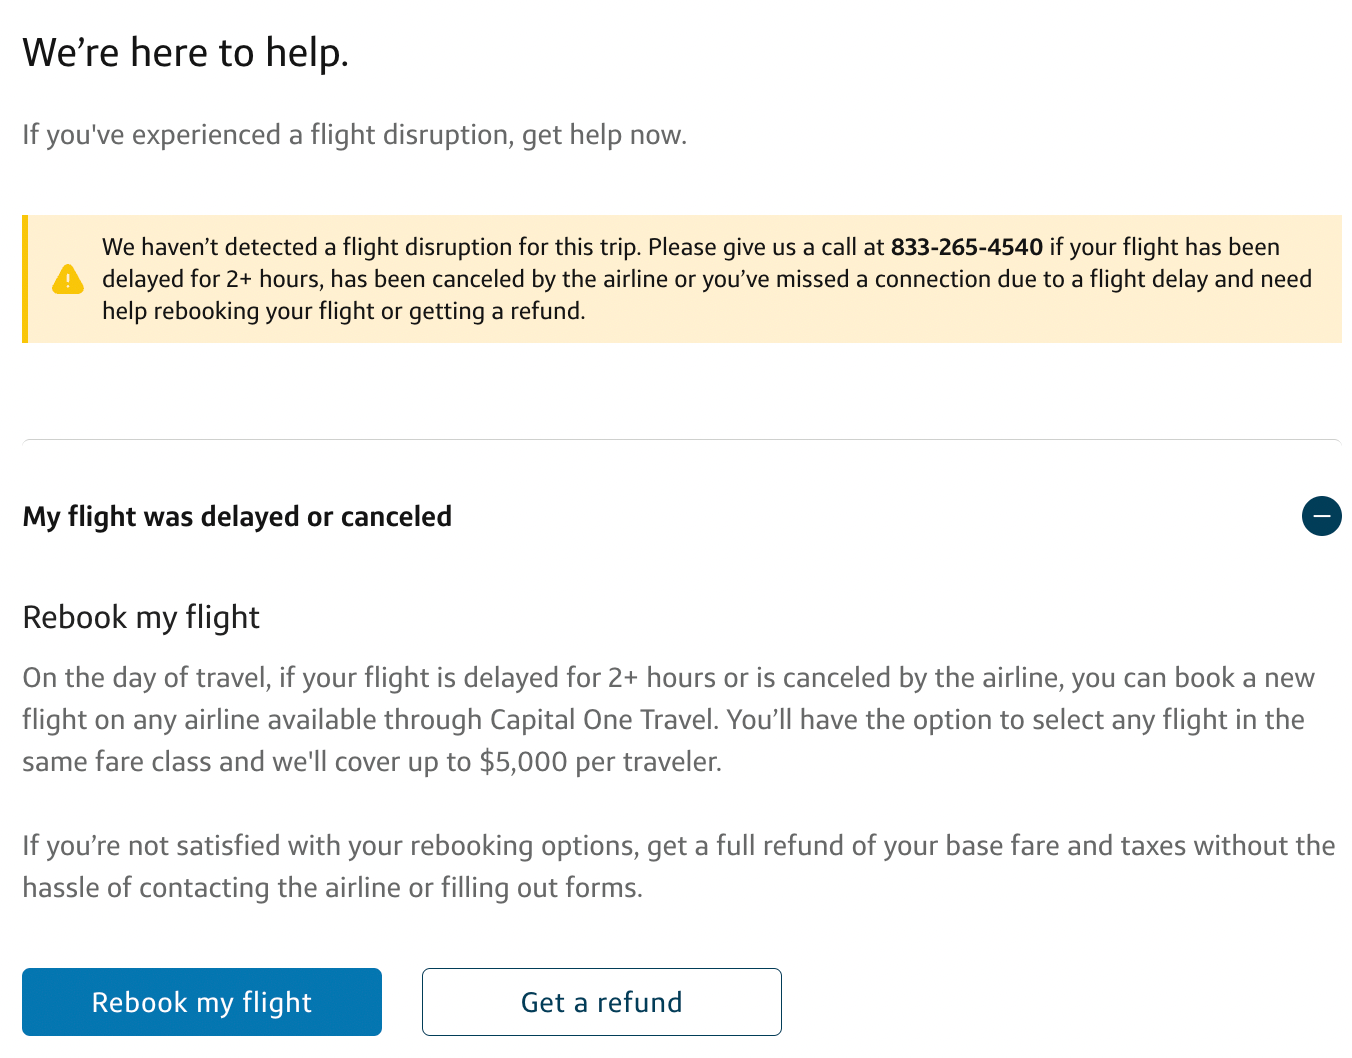
Task: Click the 'get help now' subtitle line
Action: tap(354, 135)
